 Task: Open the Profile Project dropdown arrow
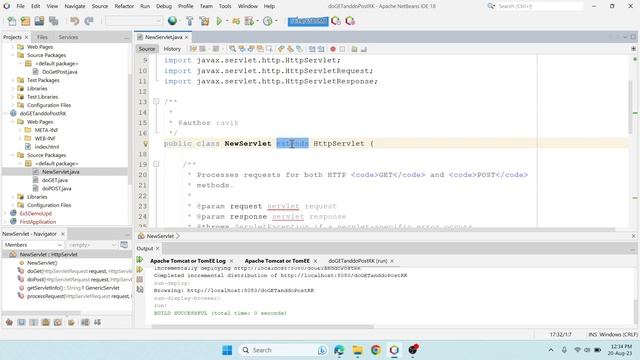(x=258, y=21)
